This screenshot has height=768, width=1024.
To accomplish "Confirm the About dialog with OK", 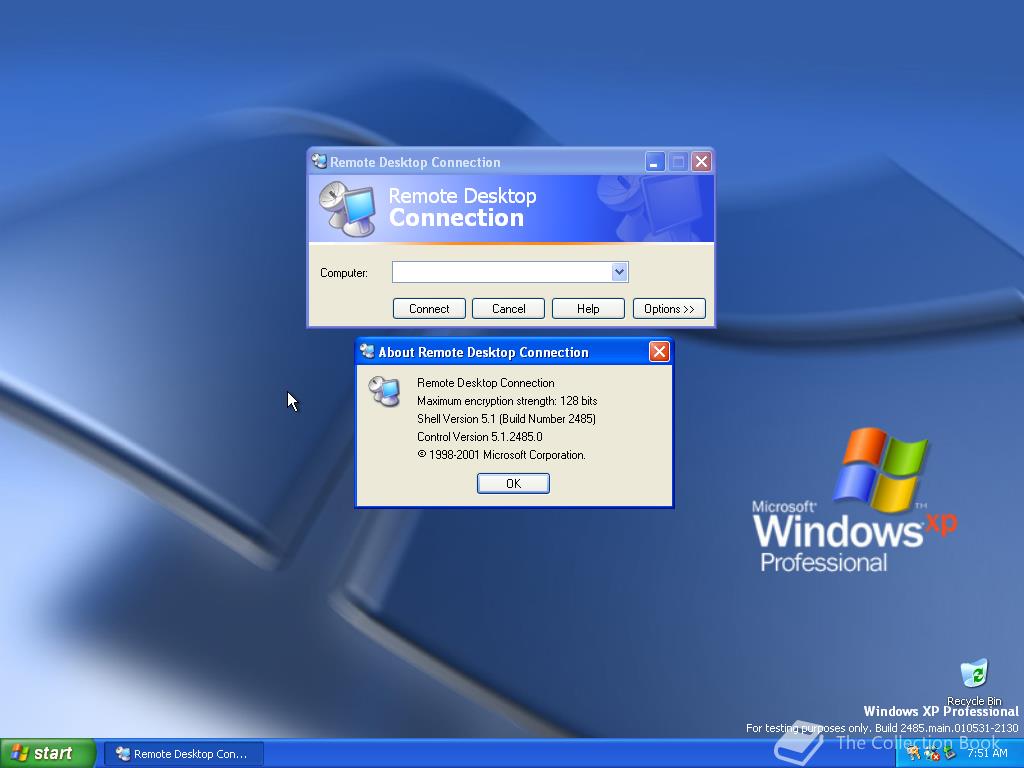I will (513, 483).
